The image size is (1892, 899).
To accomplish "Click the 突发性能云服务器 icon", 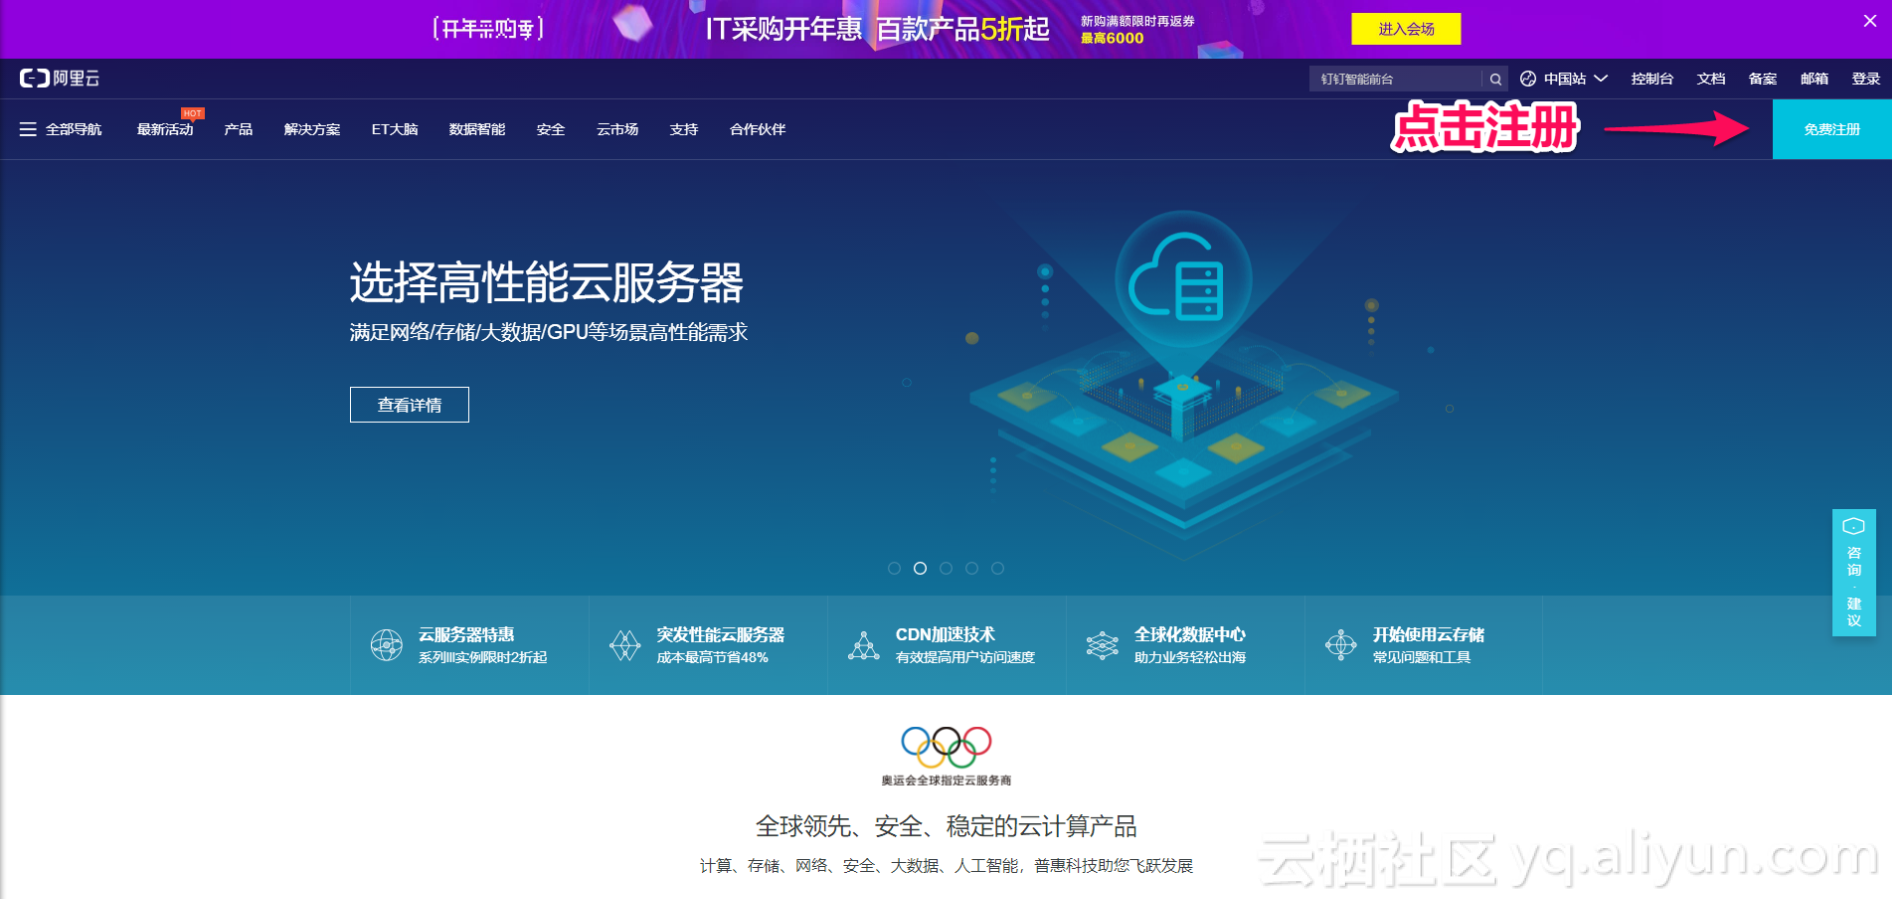I will pos(625,645).
